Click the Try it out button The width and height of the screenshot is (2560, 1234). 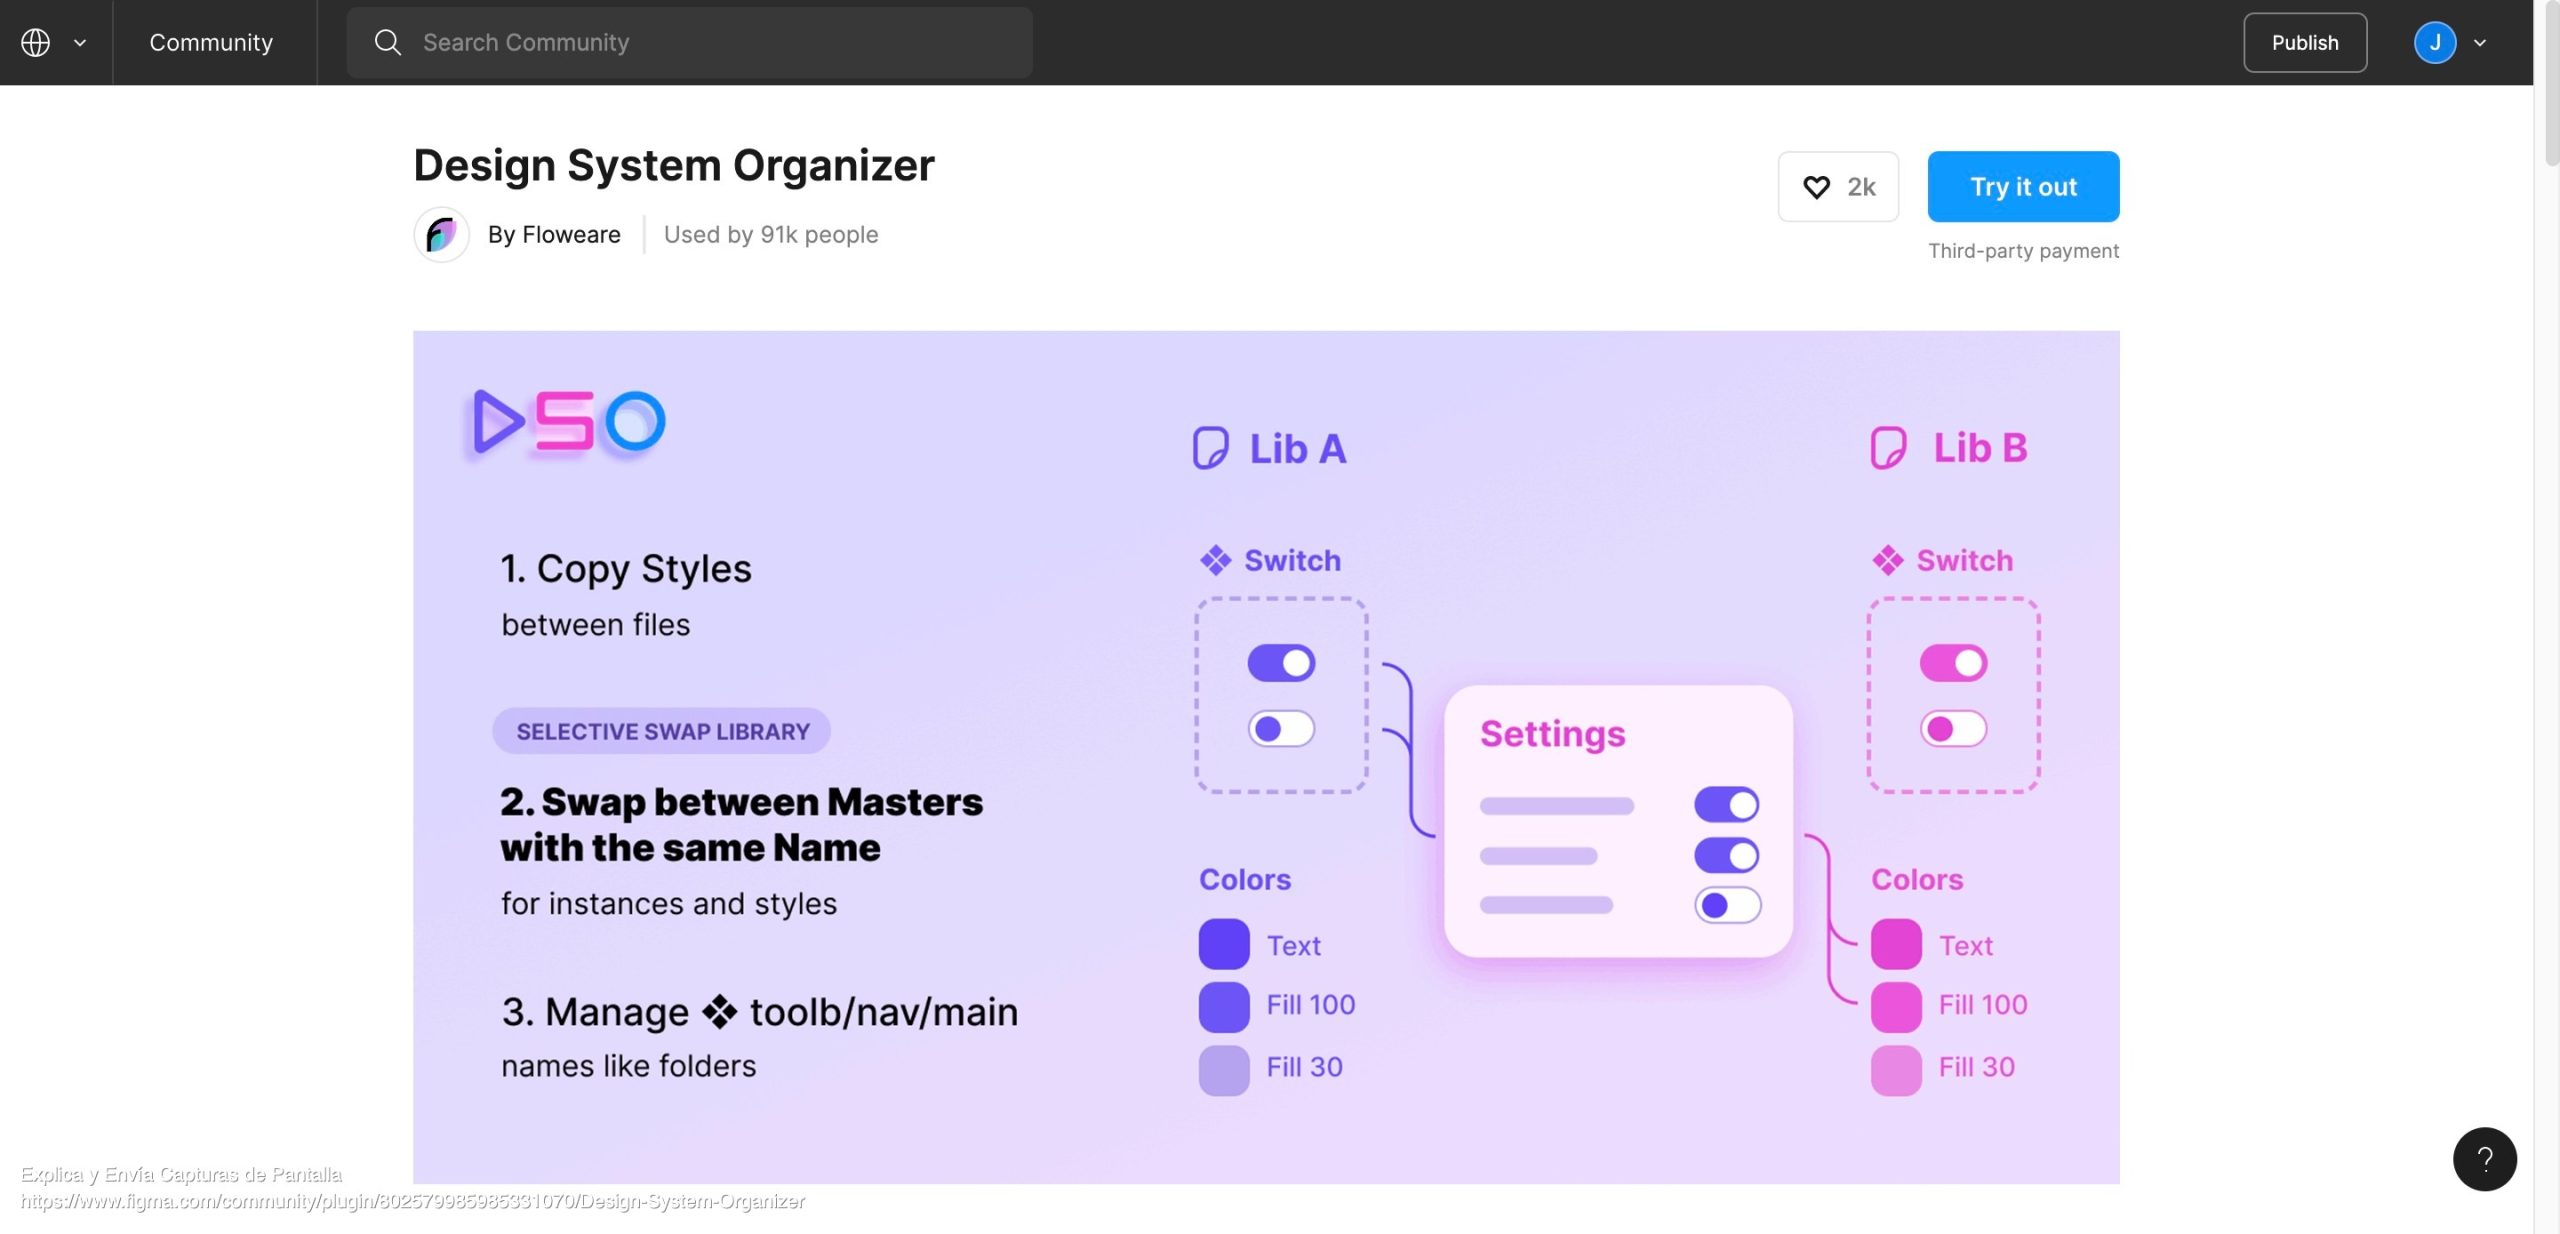click(x=2023, y=186)
